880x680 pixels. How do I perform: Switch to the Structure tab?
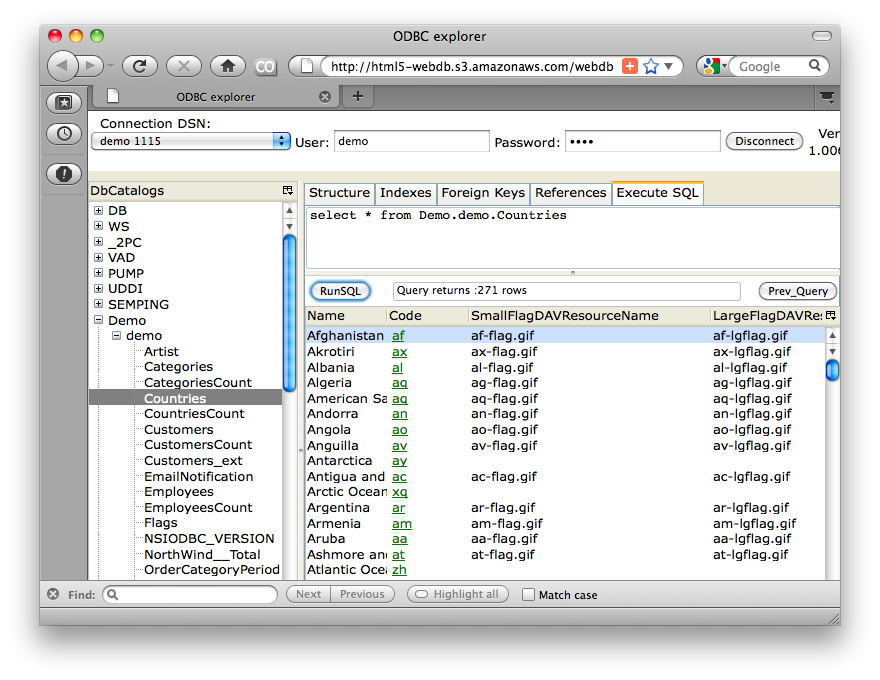click(339, 193)
